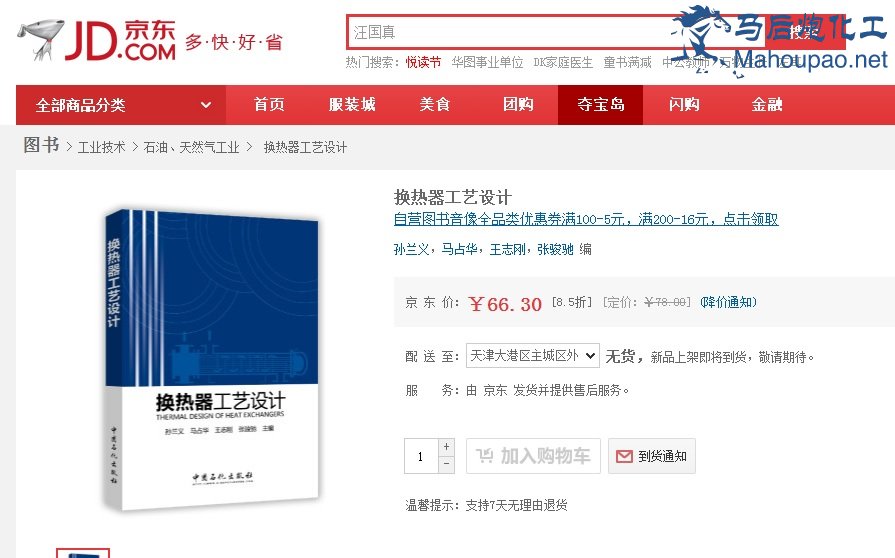
Task: Click the cart icon on 加入购物车
Action: 485,455
